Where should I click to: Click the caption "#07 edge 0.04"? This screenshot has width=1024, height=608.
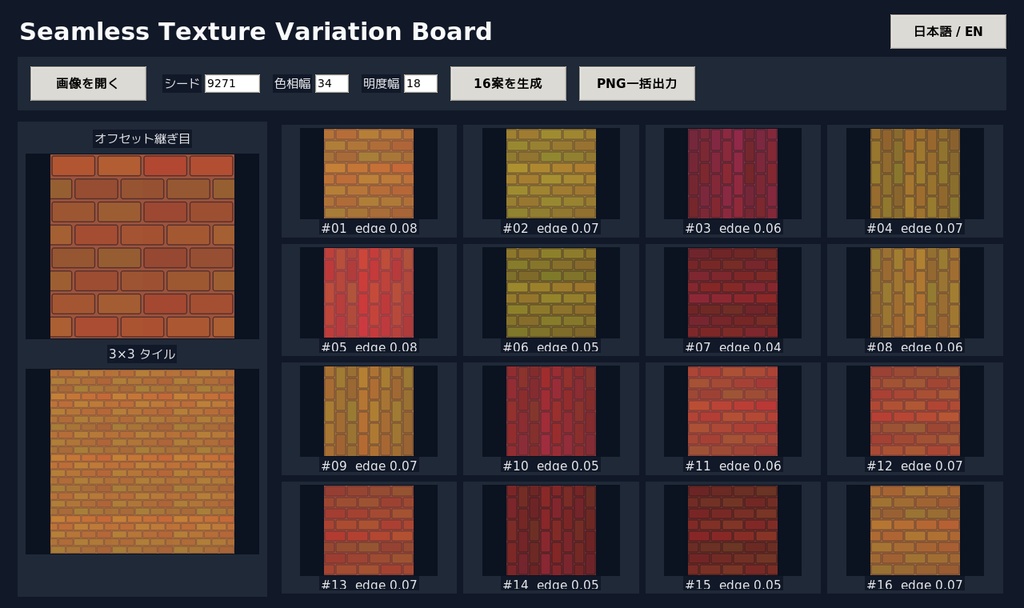coord(733,347)
